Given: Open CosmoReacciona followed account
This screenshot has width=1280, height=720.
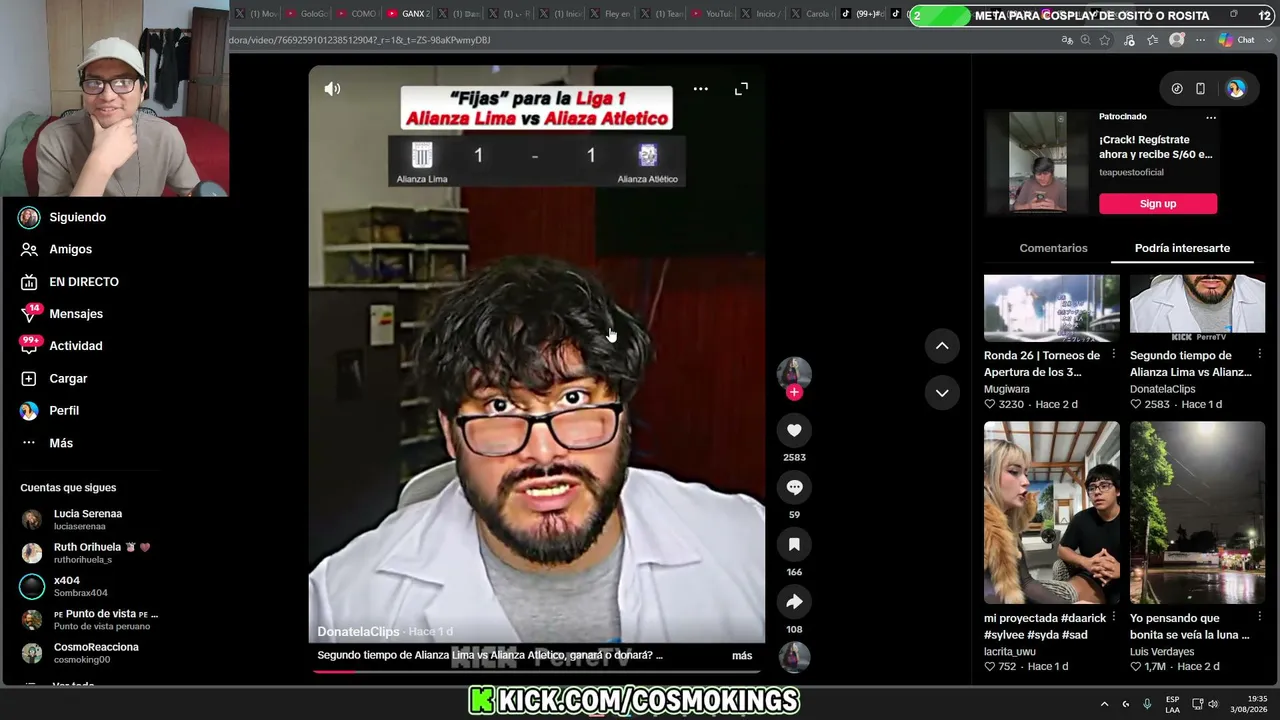Looking at the screenshot, I should (80, 653).
